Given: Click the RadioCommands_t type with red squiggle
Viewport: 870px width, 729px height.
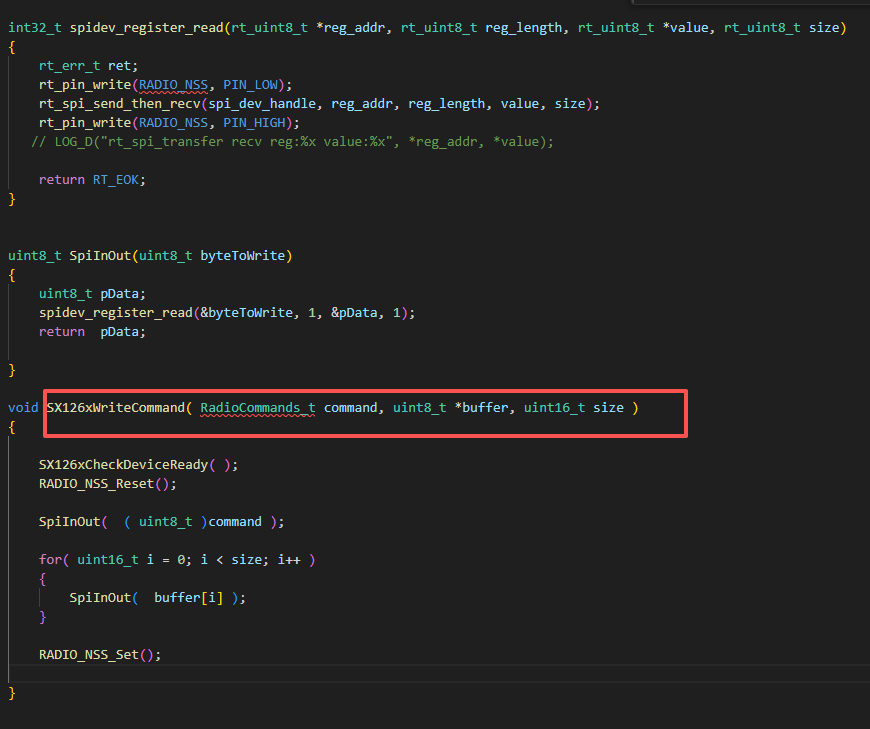Looking at the screenshot, I should tap(258, 408).
